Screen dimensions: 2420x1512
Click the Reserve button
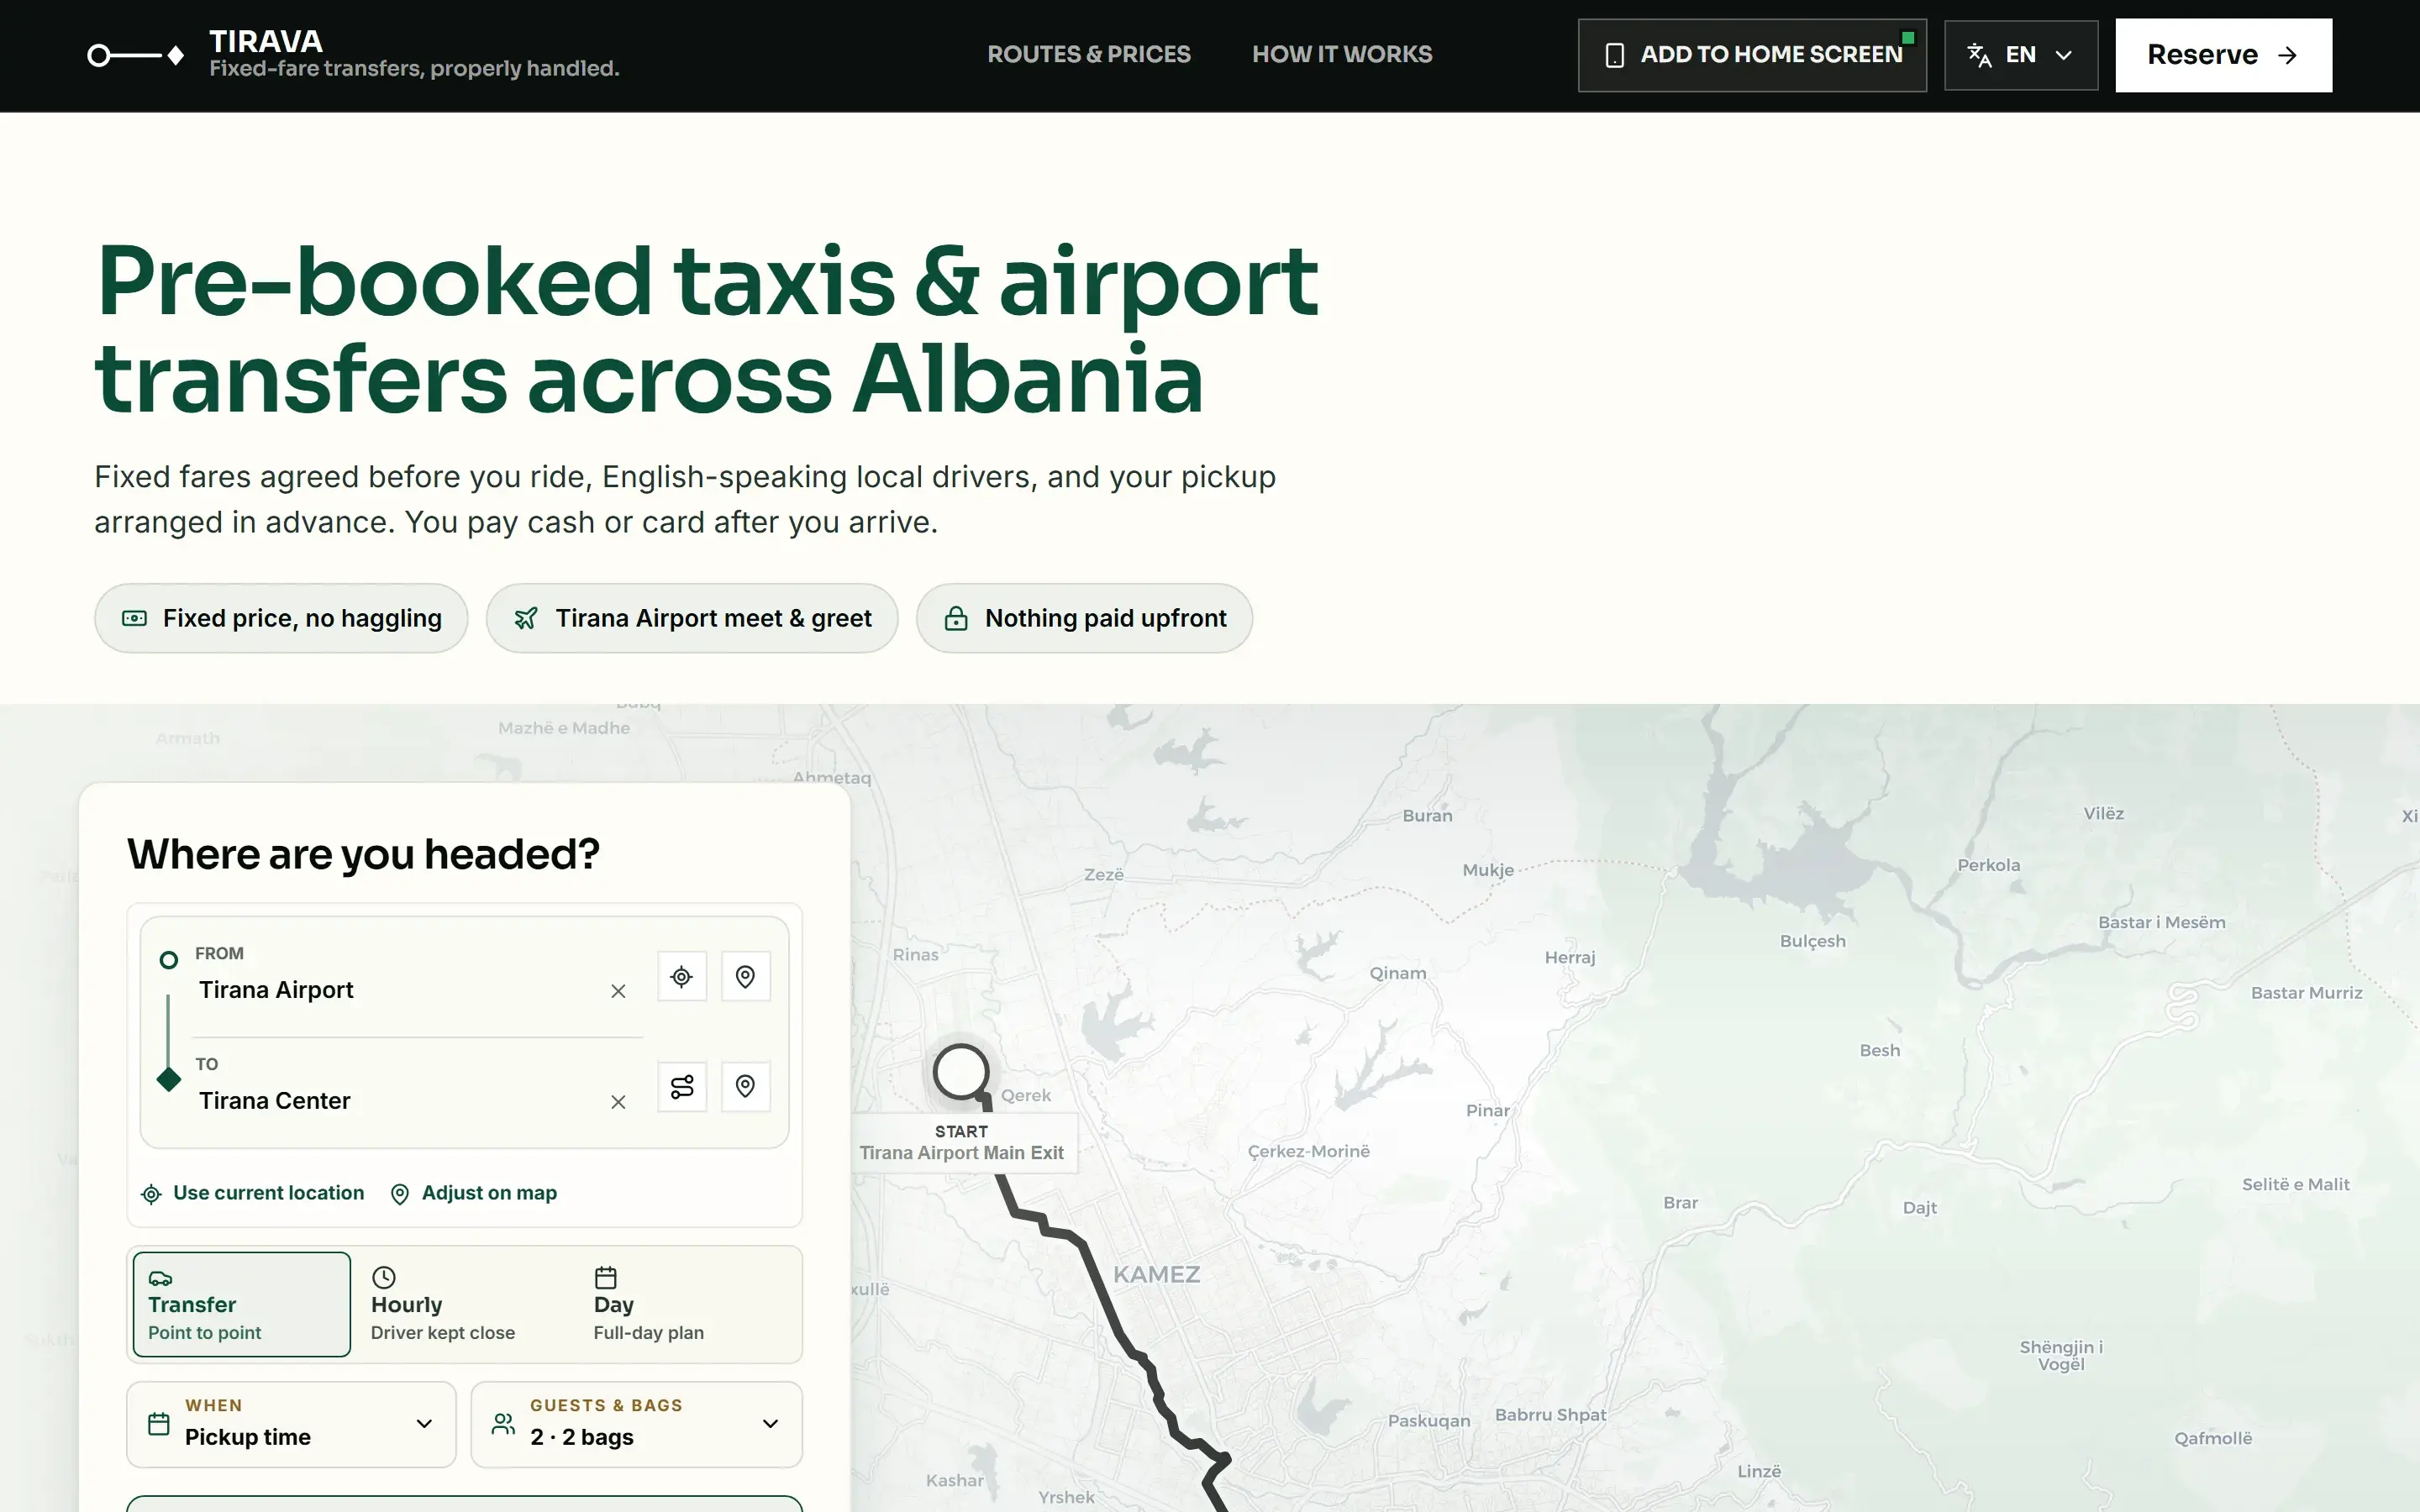click(x=2223, y=55)
